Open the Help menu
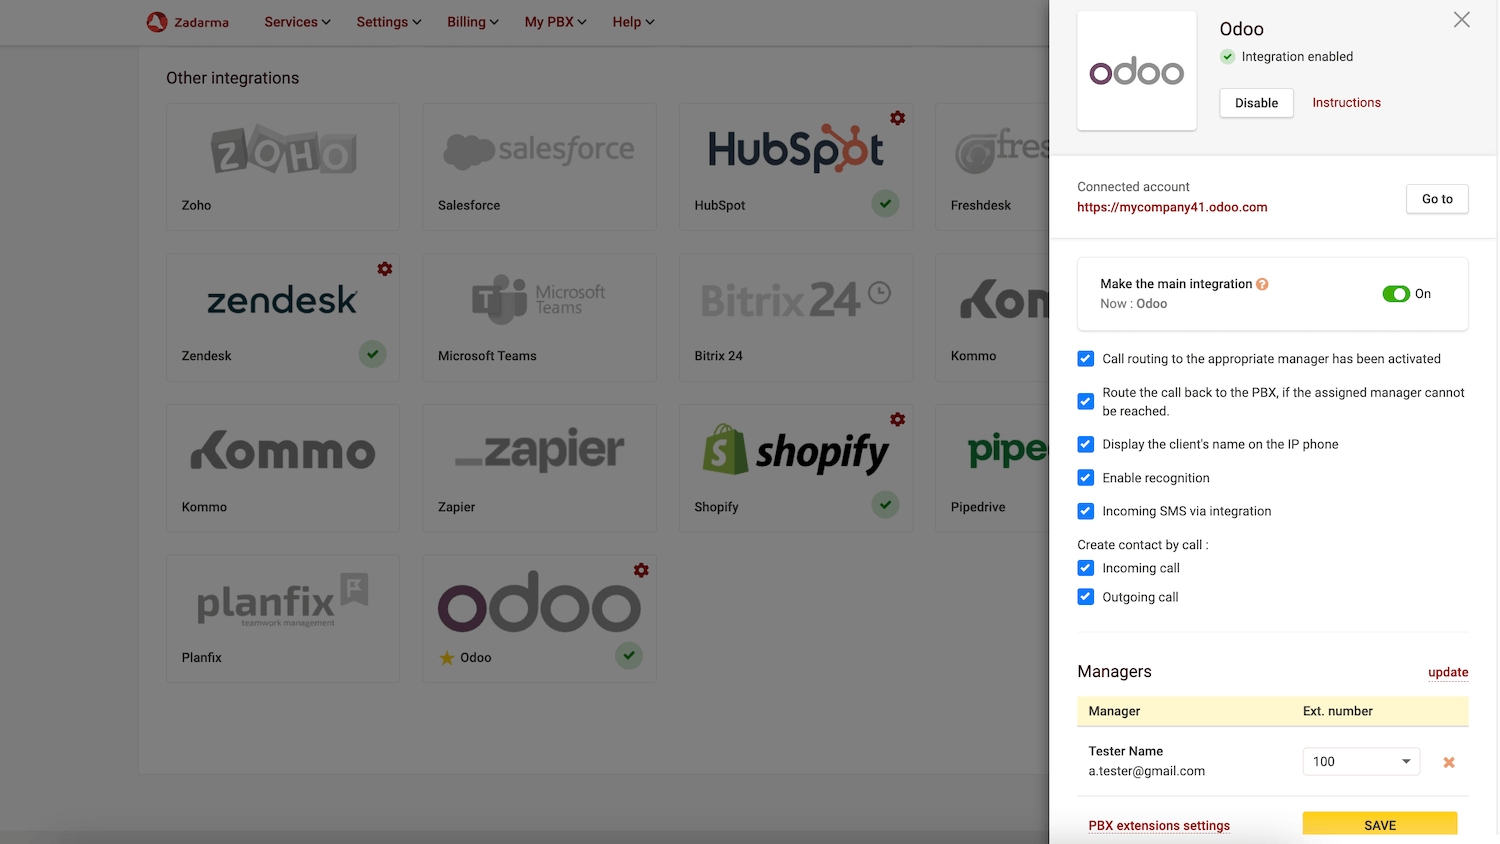Screen dimensions: 1500x844 (x=633, y=22)
